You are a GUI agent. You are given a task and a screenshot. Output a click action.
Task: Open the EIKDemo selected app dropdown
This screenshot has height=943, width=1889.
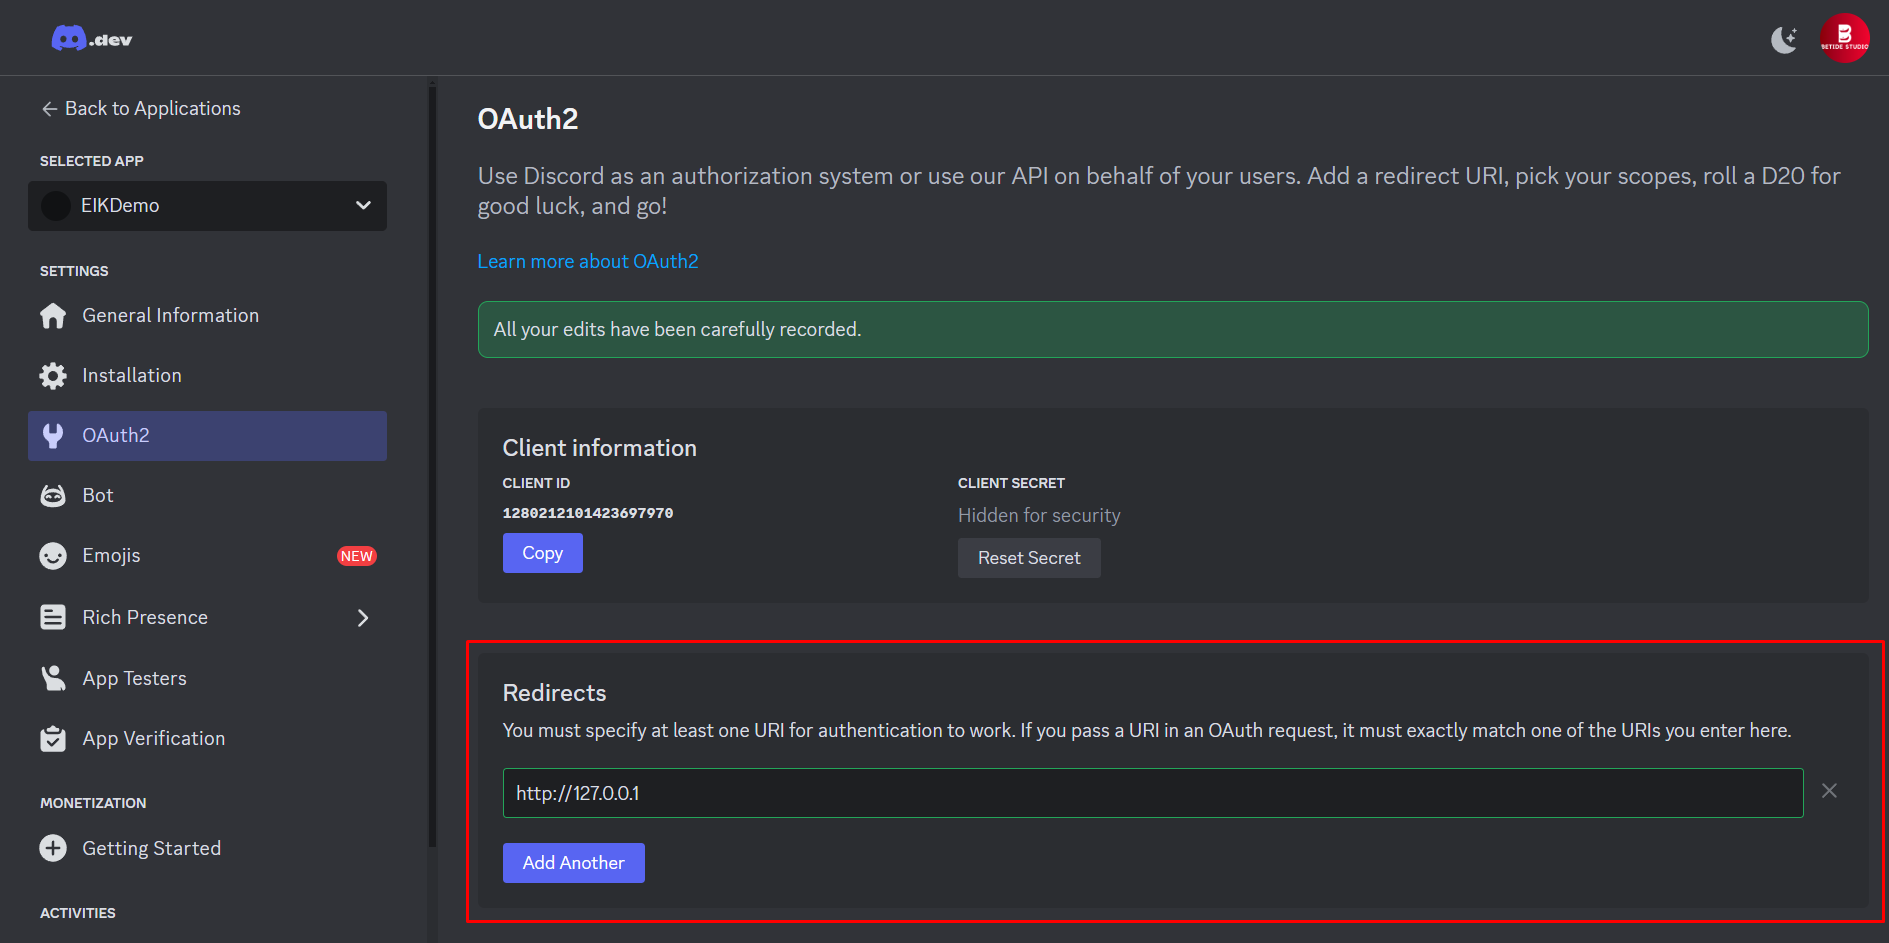click(x=207, y=206)
